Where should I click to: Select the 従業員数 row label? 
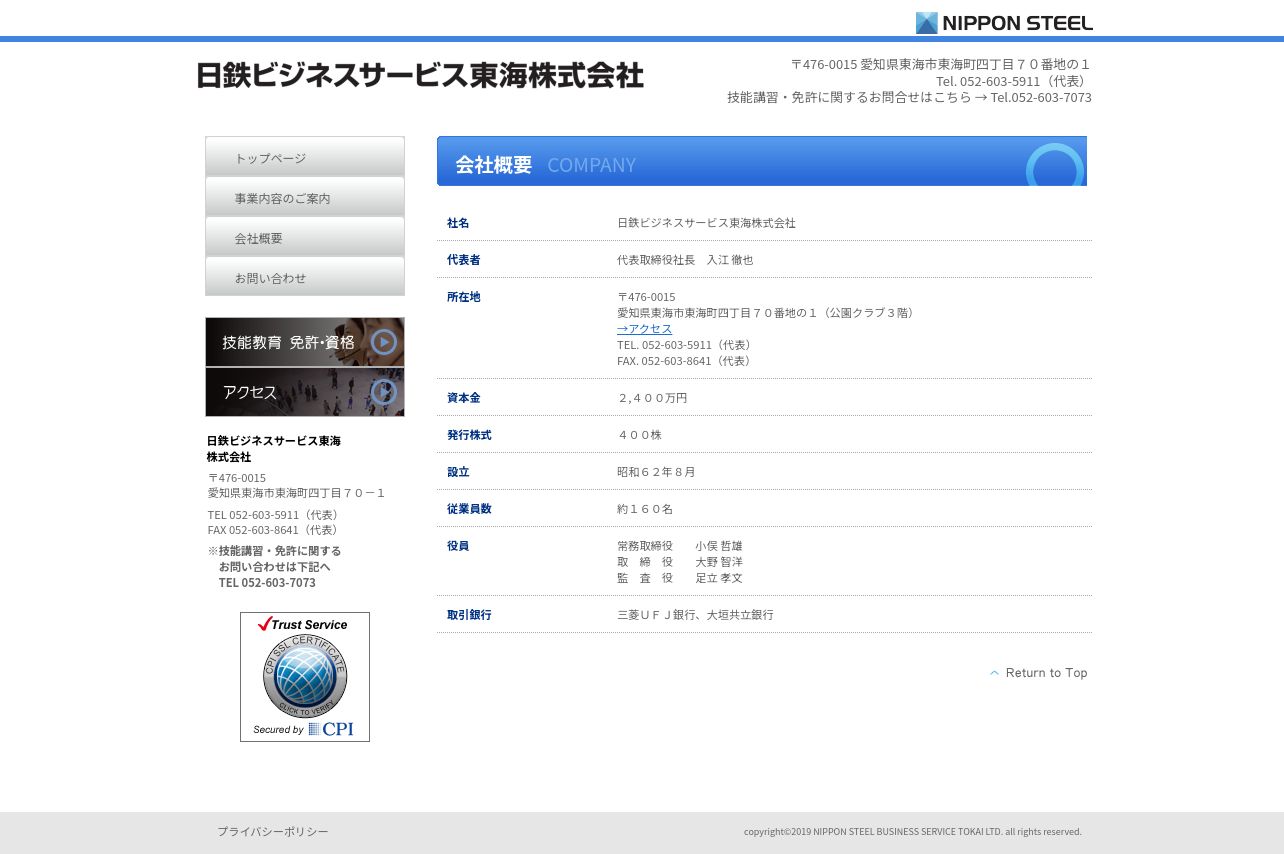(x=469, y=509)
